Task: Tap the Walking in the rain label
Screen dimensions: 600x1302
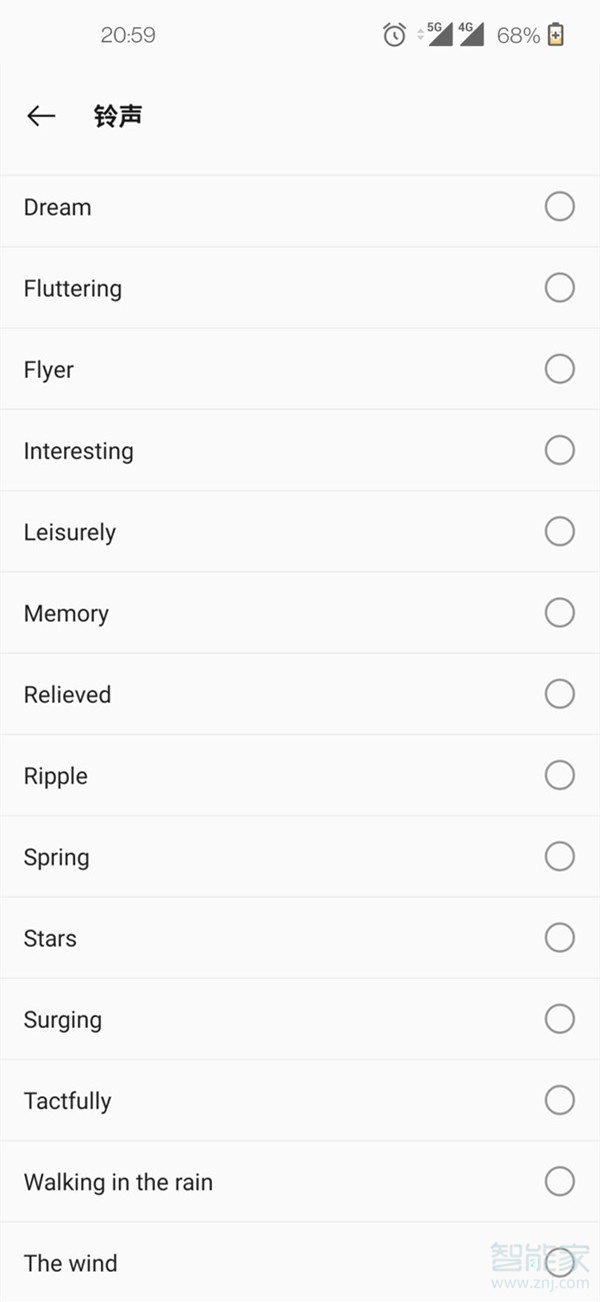Action: (x=118, y=1182)
